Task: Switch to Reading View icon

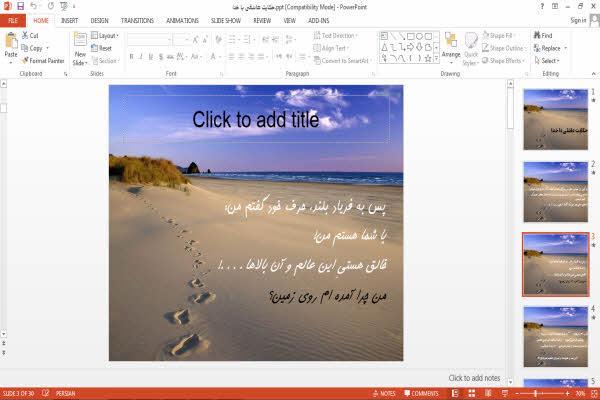Action: click(x=488, y=393)
